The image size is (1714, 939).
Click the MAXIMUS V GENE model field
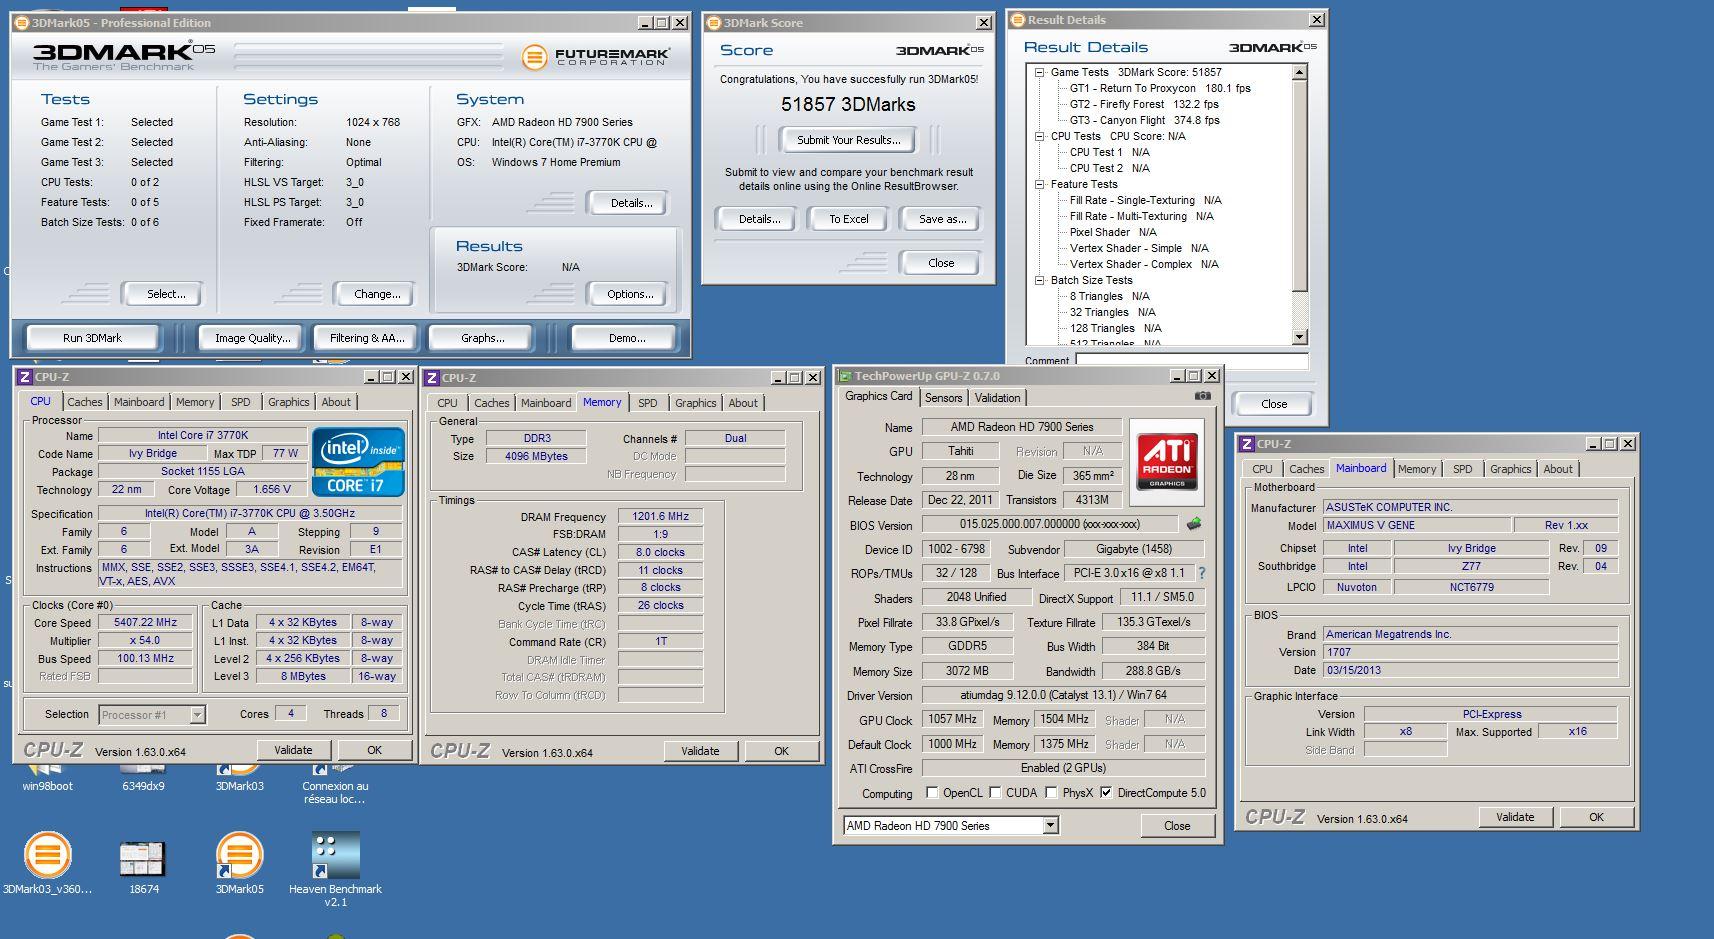click(1417, 525)
